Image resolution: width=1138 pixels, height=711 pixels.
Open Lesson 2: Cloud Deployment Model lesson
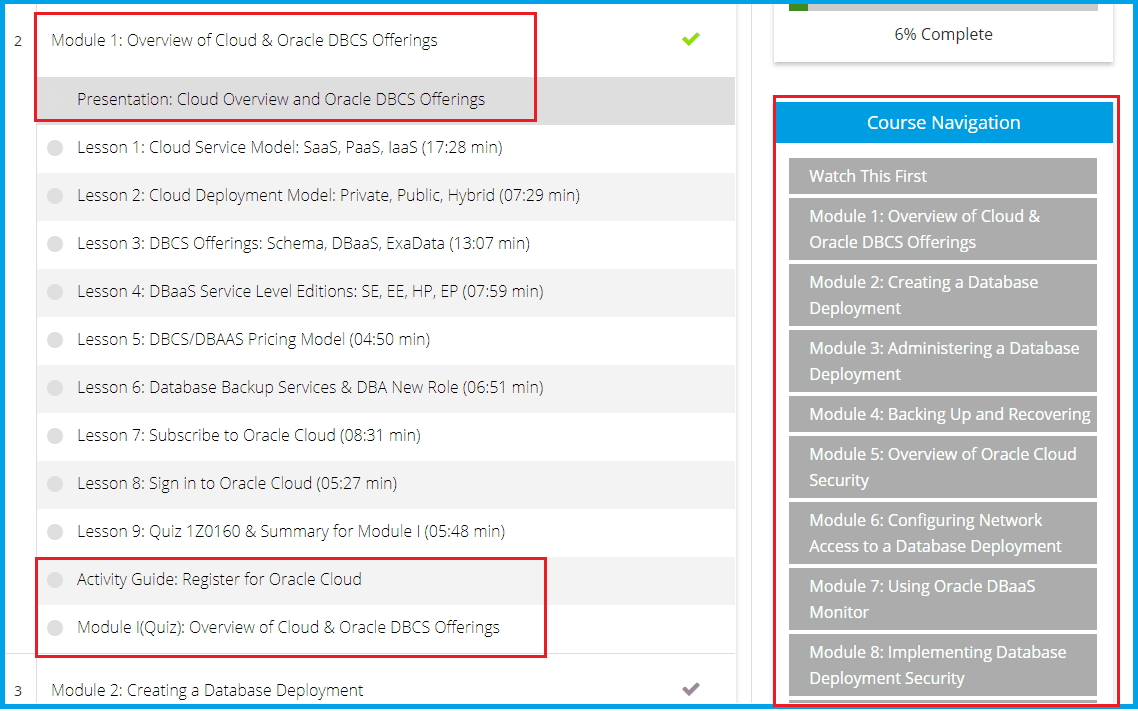(x=328, y=195)
